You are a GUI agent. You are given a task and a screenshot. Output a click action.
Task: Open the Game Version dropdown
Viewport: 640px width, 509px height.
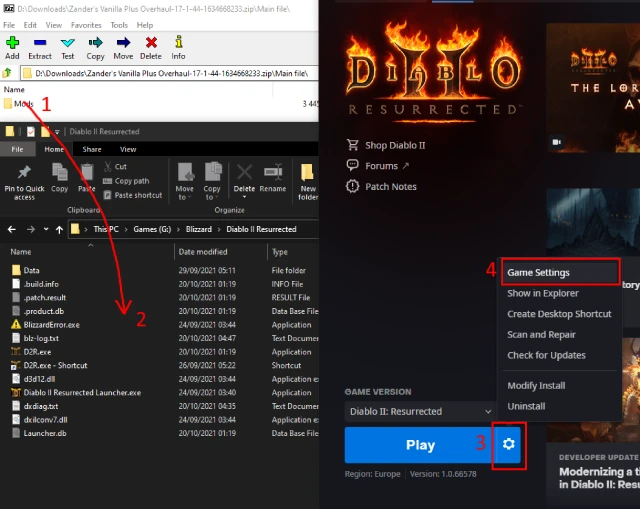[420, 411]
